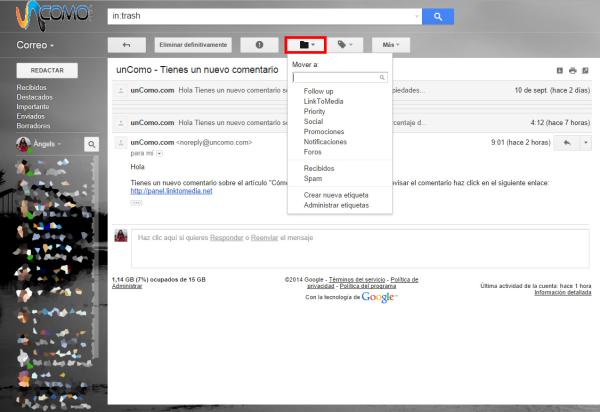The height and width of the screenshot is (412, 600).
Task: Click Crear nueva etiqueta
Action: [x=336, y=195]
